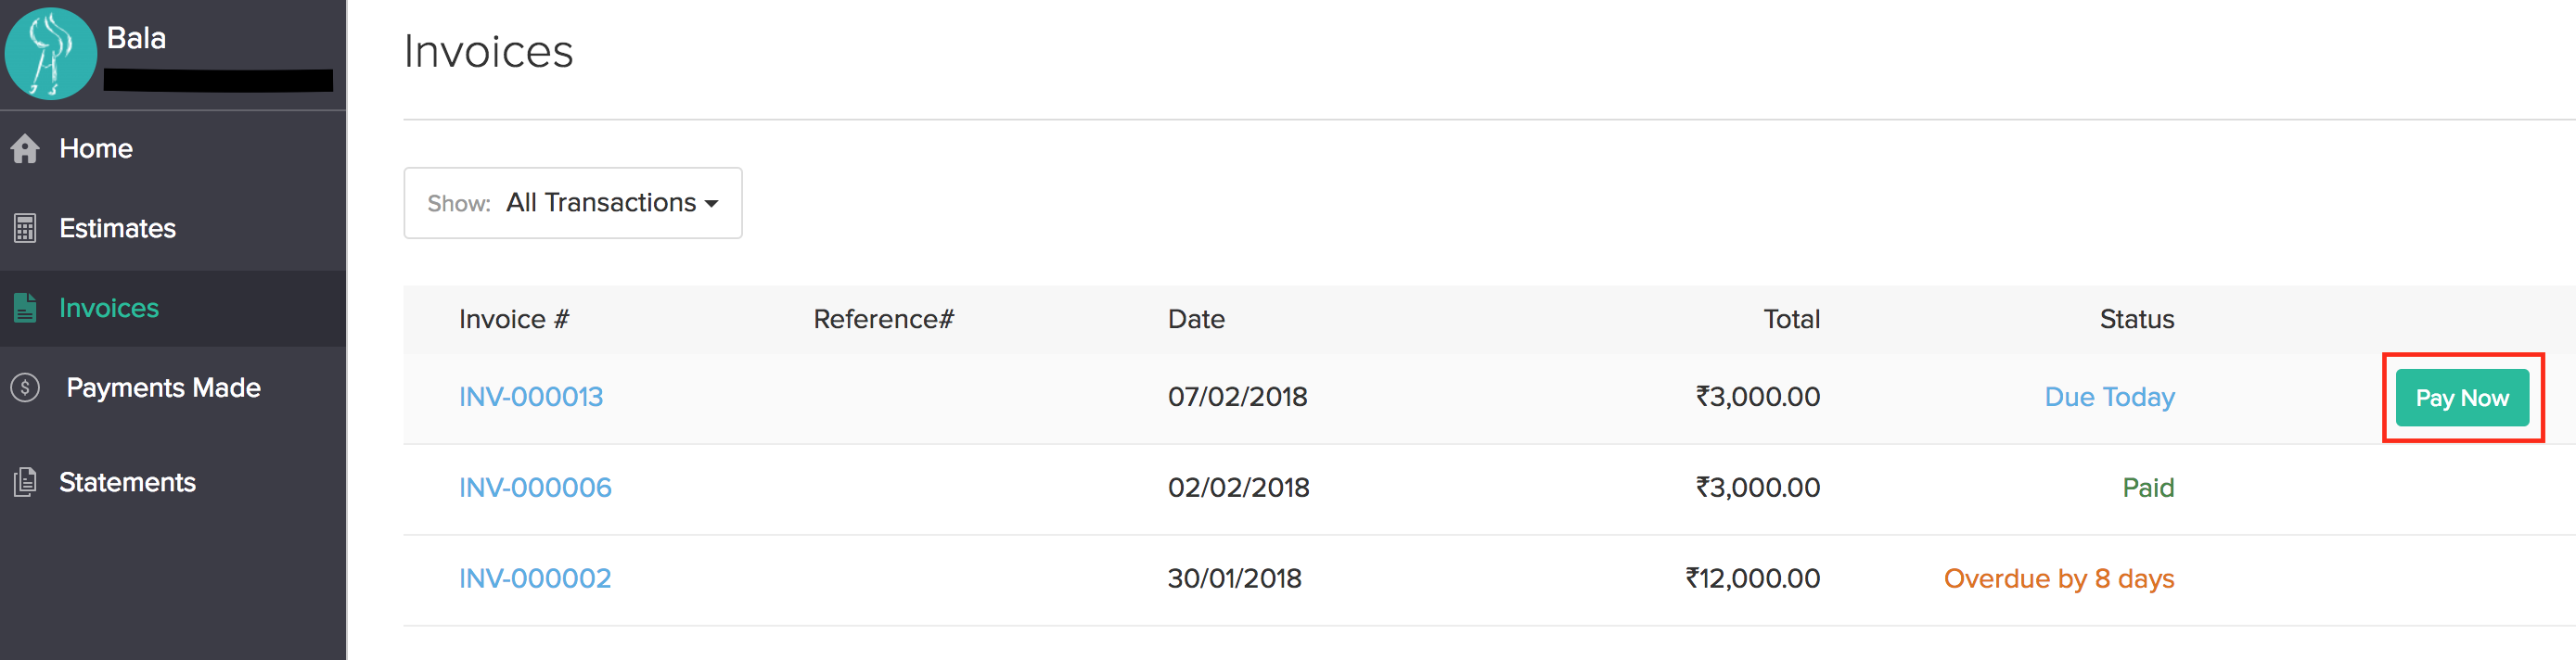This screenshot has width=2576, height=660.
Task: Click the green Invoices document icon
Action: pos(25,308)
